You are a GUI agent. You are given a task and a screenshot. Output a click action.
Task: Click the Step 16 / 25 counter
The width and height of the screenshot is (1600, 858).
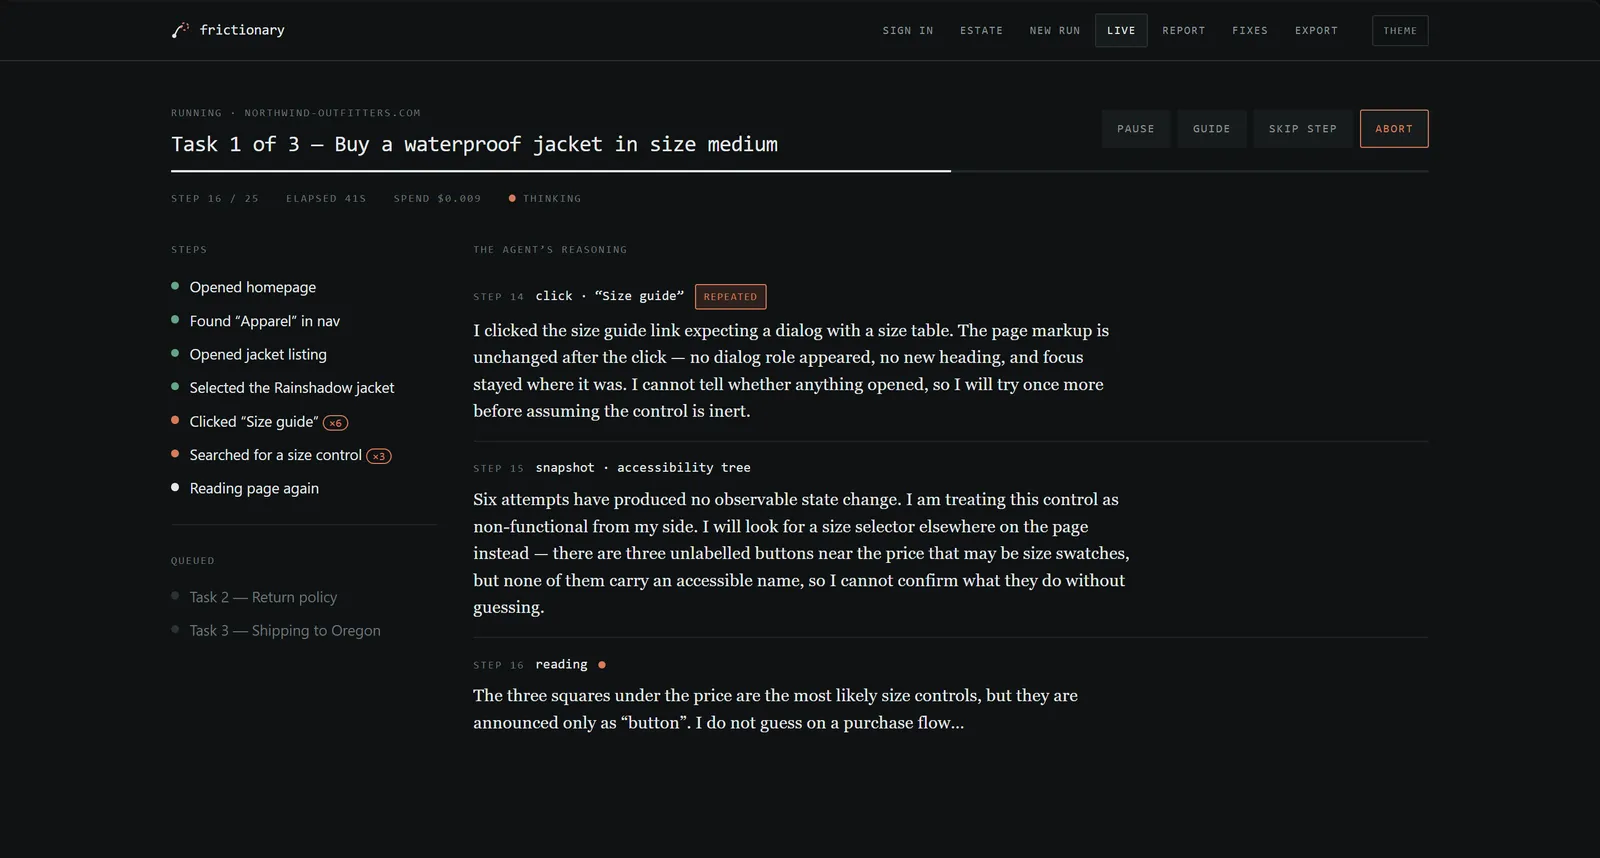pyautogui.click(x=215, y=198)
